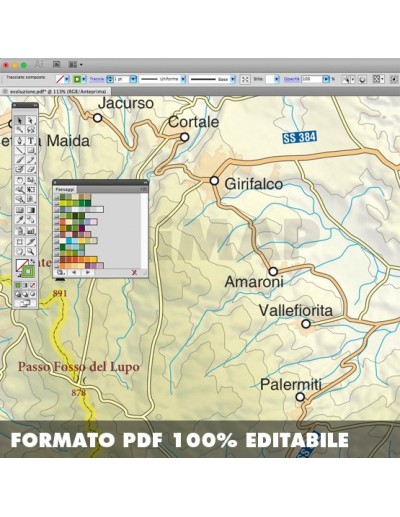The image size is (400, 517).
Task: Open stroke weight dropdown next to 1 pt
Action: [133, 79]
